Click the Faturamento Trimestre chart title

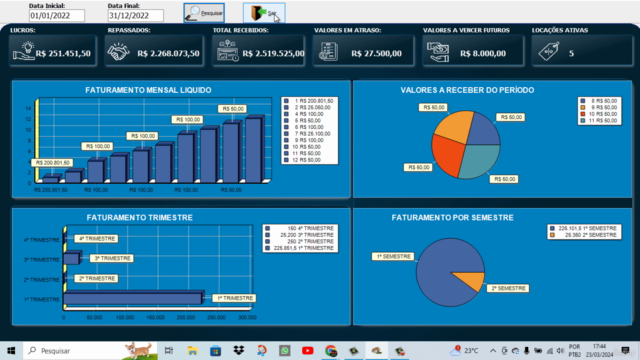tap(139, 218)
